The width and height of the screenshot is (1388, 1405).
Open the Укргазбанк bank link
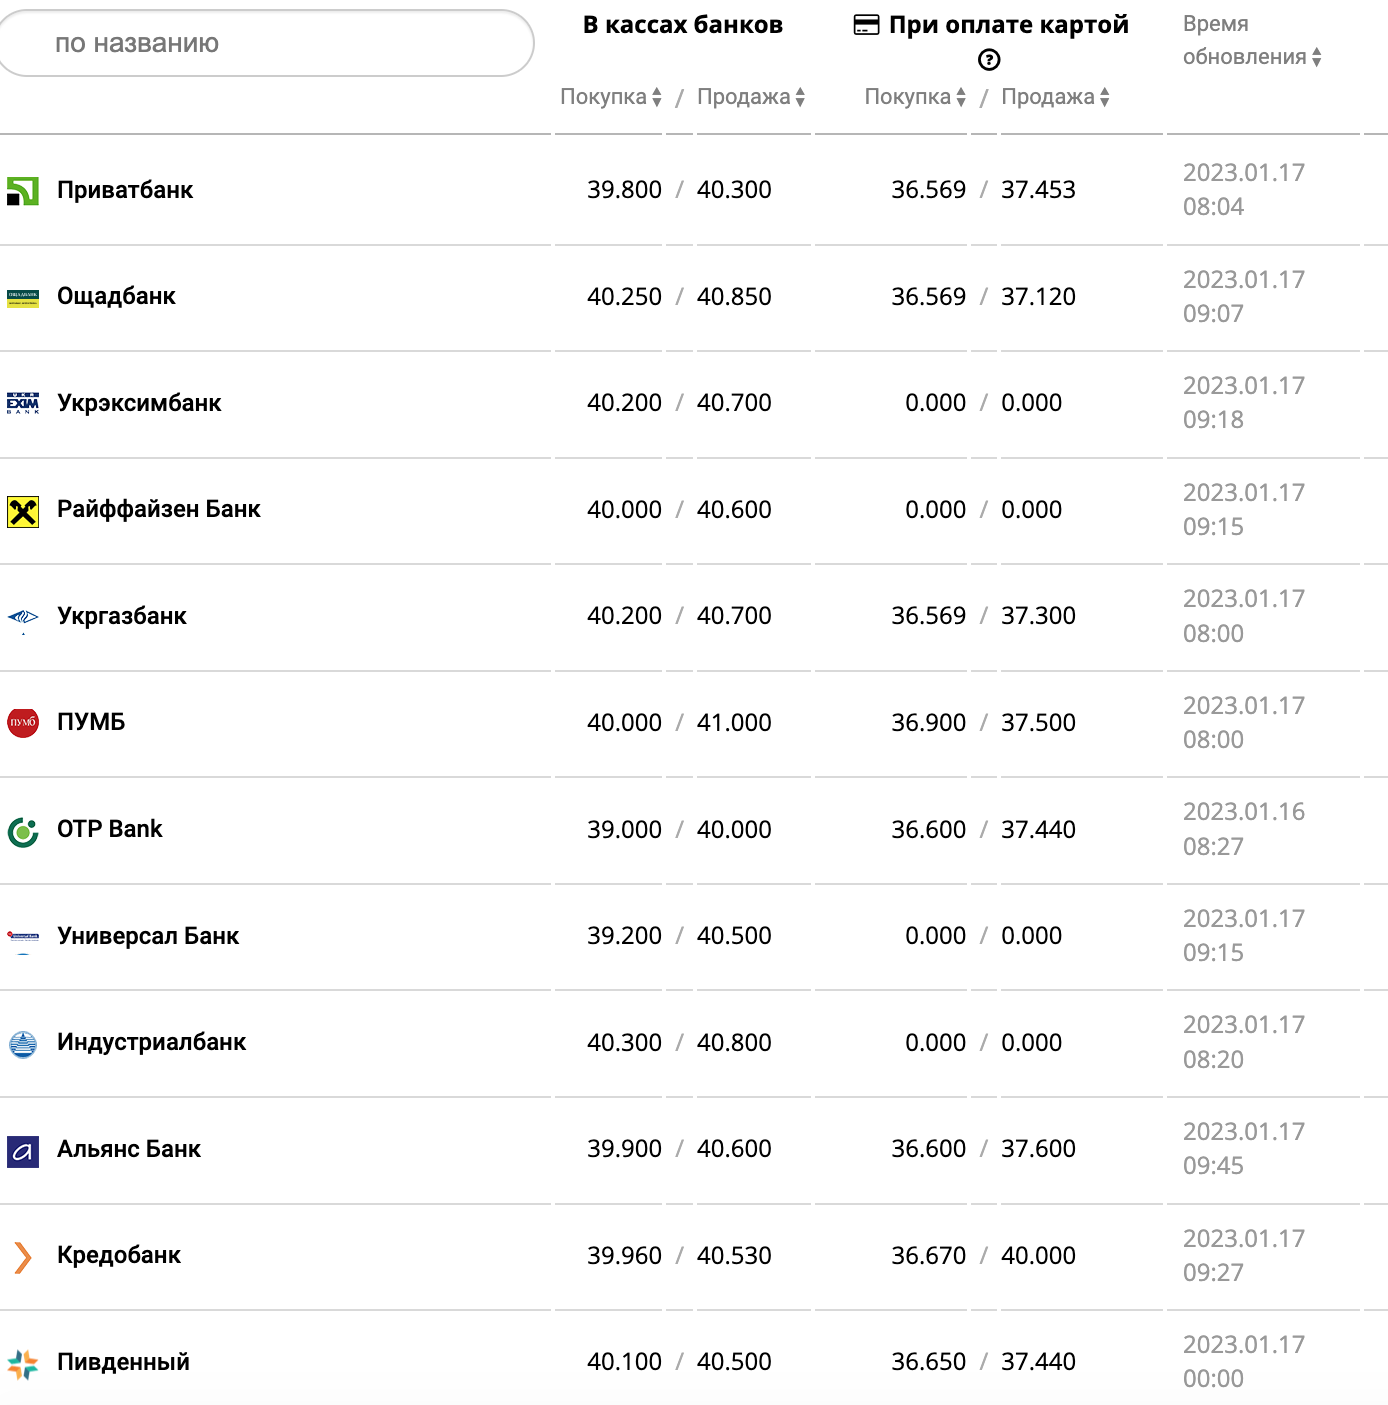click(x=122, y=616)
